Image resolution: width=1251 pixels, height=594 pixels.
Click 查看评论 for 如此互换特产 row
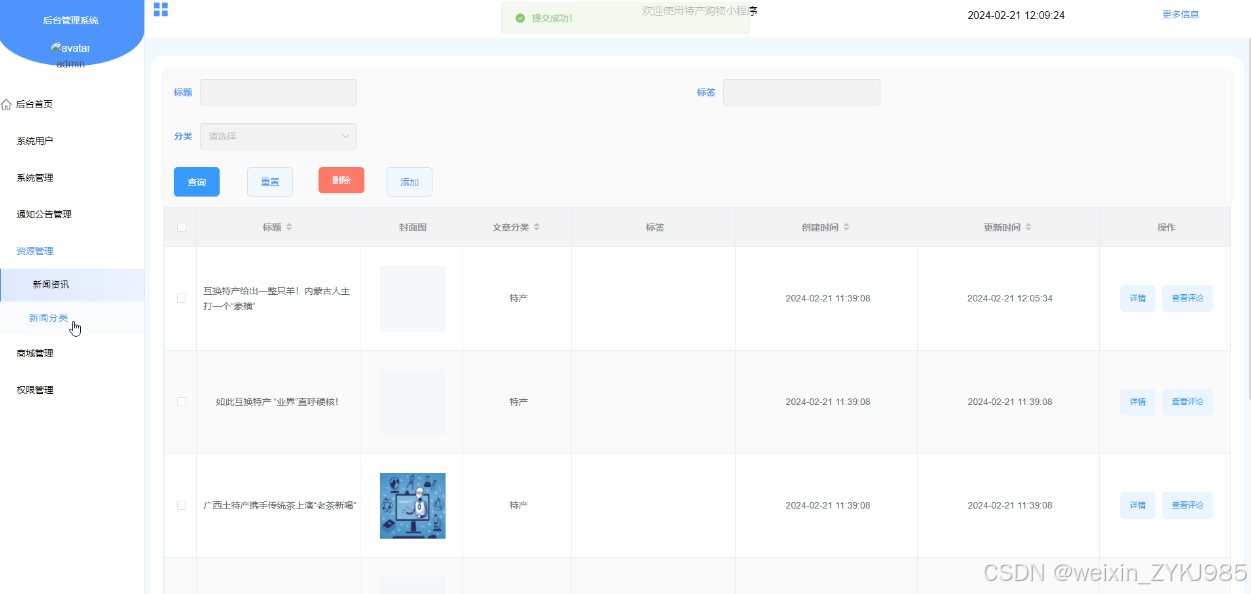(x=1187, y=402)
